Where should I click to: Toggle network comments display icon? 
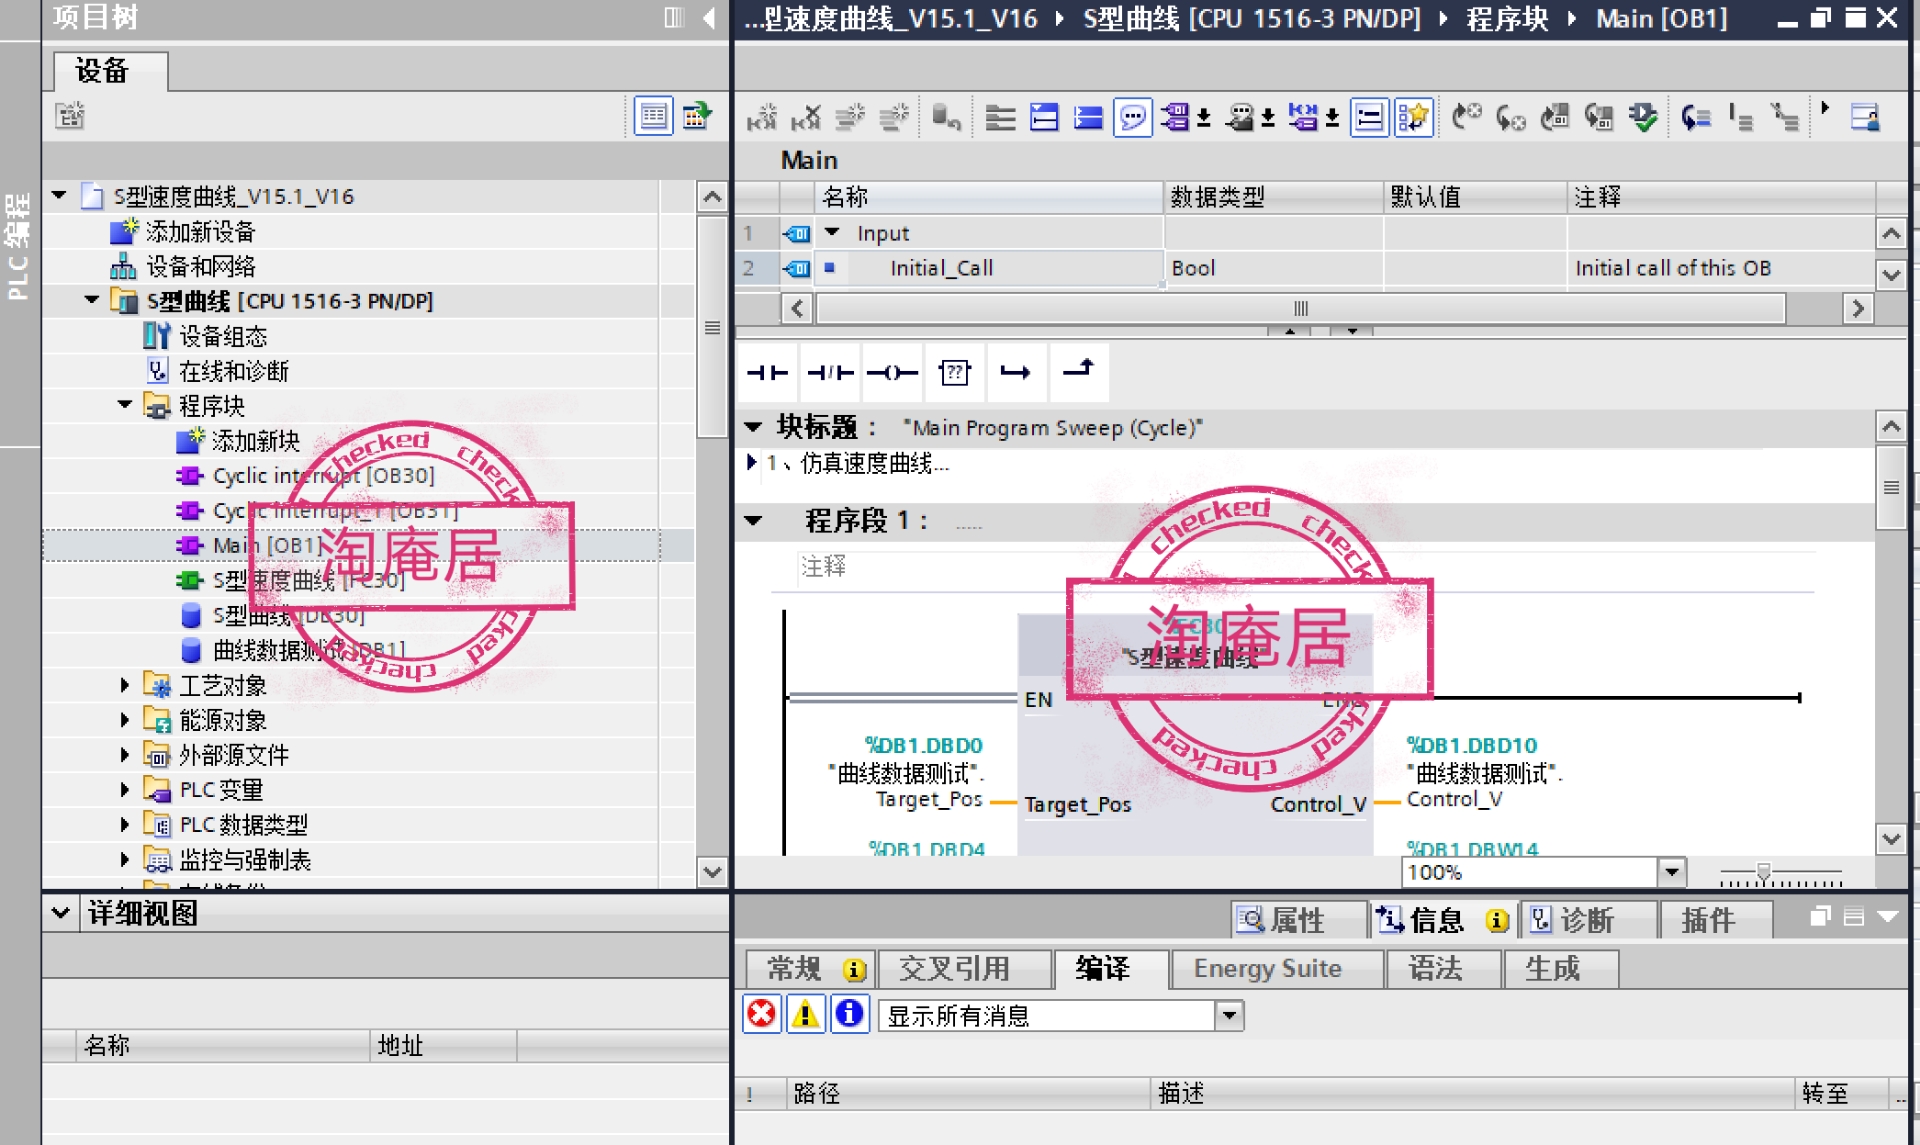1132,118
